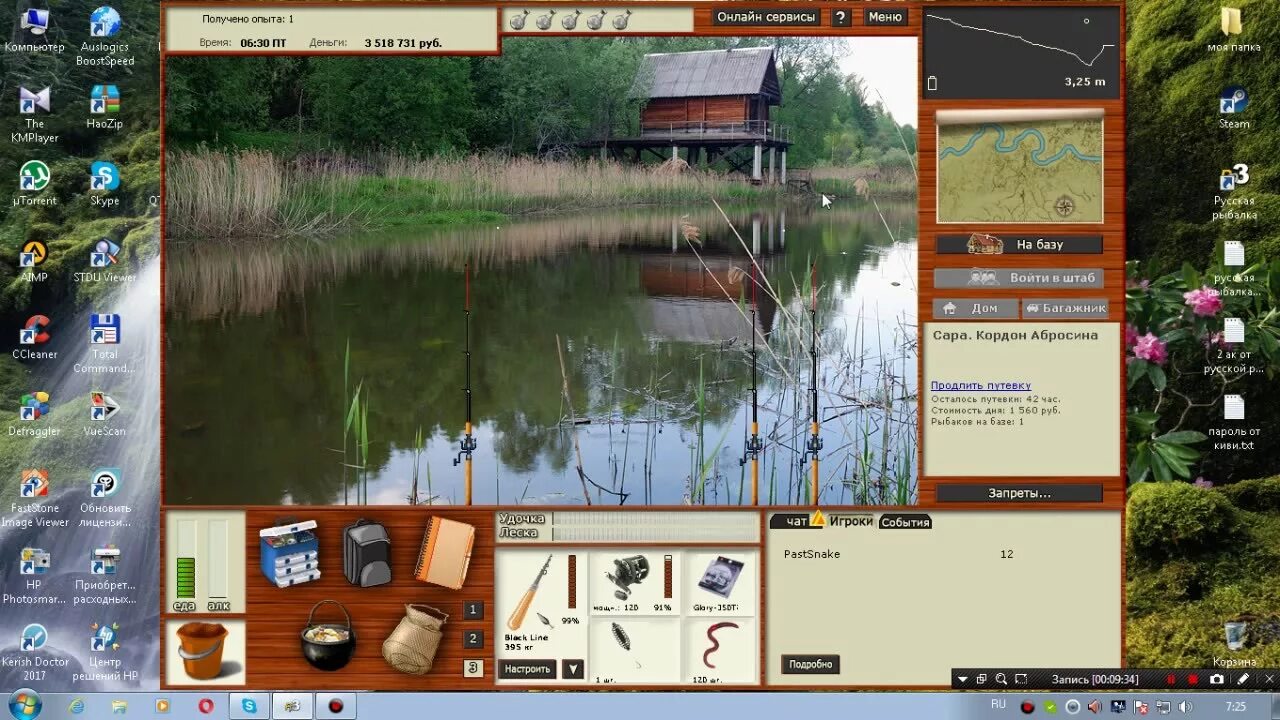Viewport: 1280px width, 720px height.
Task: Click the river map thumbnail
Action: tap(1019, 168)
